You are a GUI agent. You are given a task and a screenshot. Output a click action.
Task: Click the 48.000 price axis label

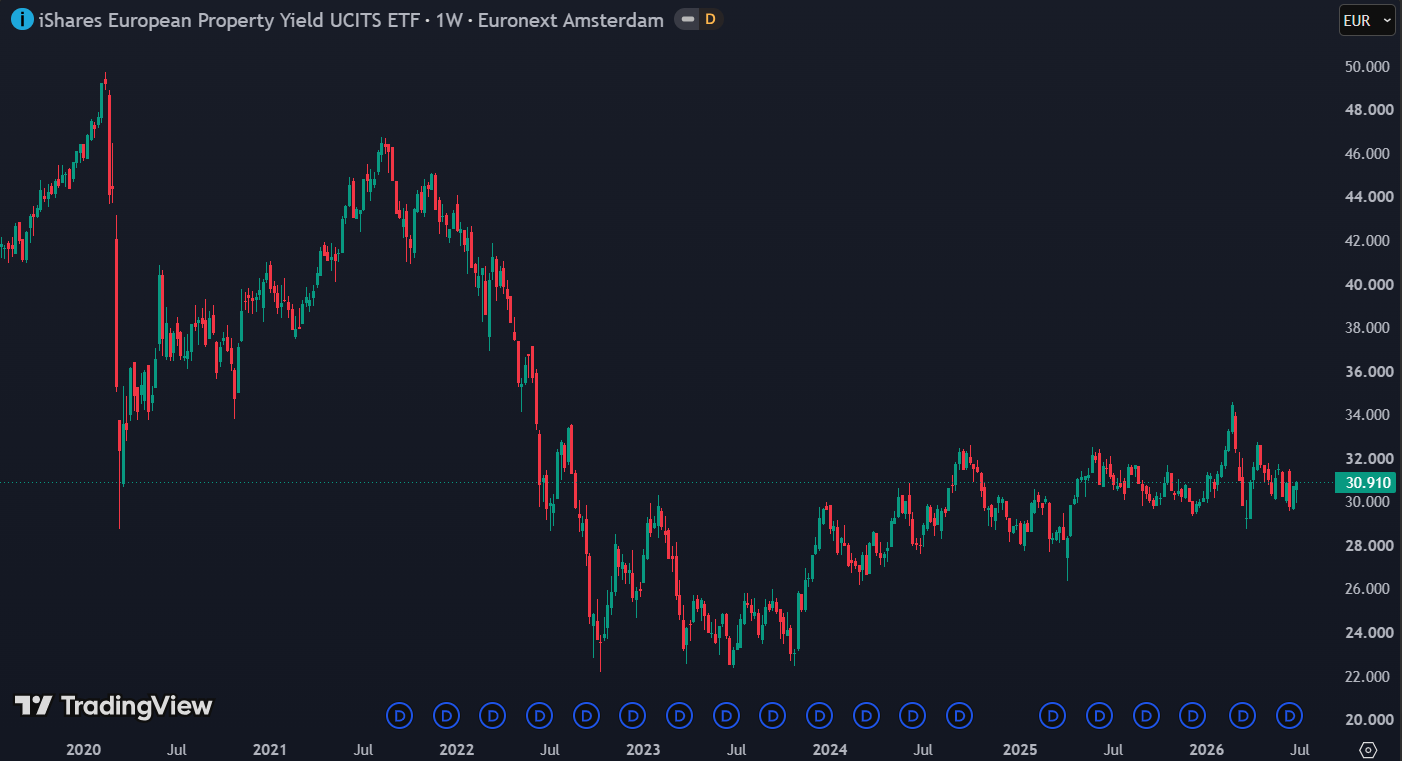point(1367,110)
